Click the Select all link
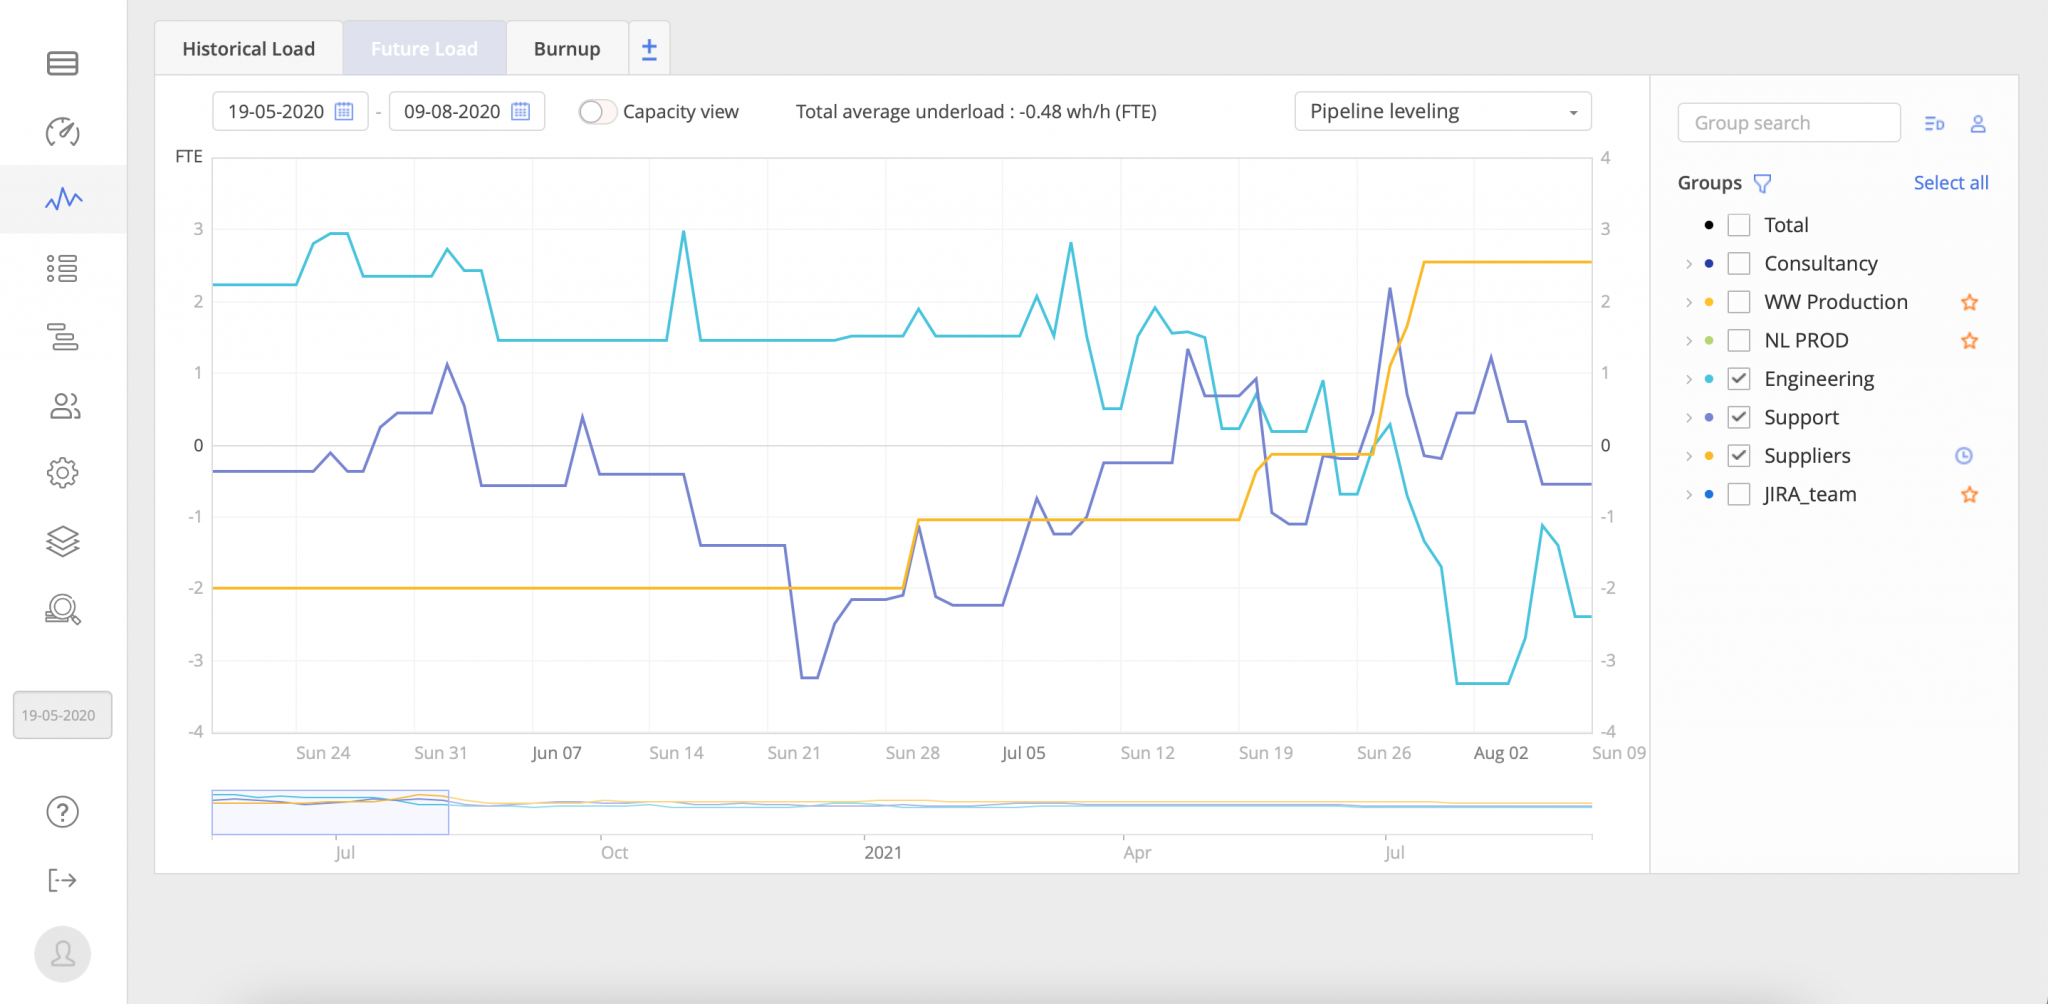The image size is (2048, 1004). (x=1950, y=183)
